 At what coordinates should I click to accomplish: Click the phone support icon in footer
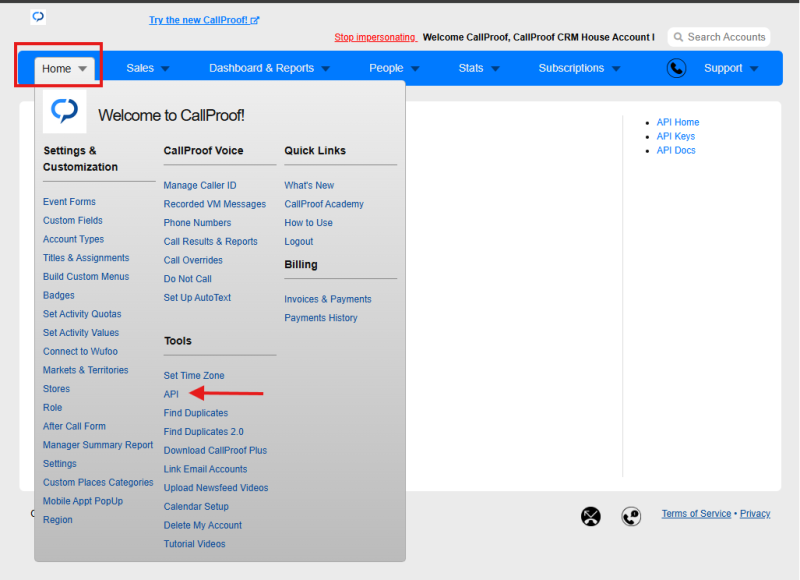pos(631,516)
